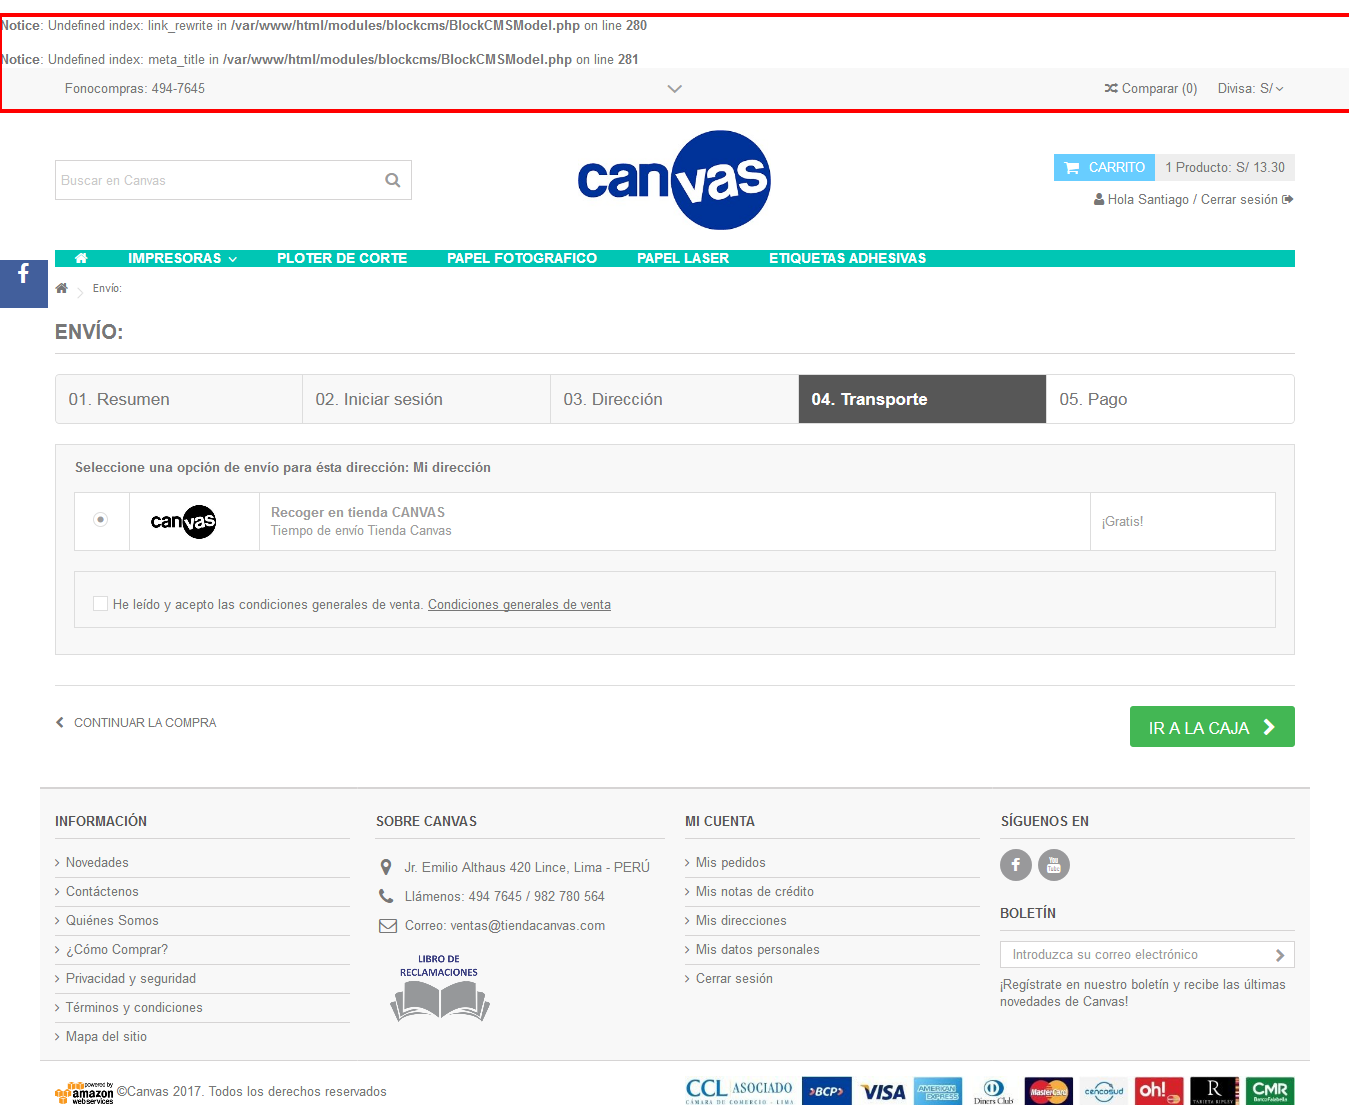Go to step 03. Dirección
Viewport: 1349px width, 1105px height.
pyautogui.click(x=675, y=399)
